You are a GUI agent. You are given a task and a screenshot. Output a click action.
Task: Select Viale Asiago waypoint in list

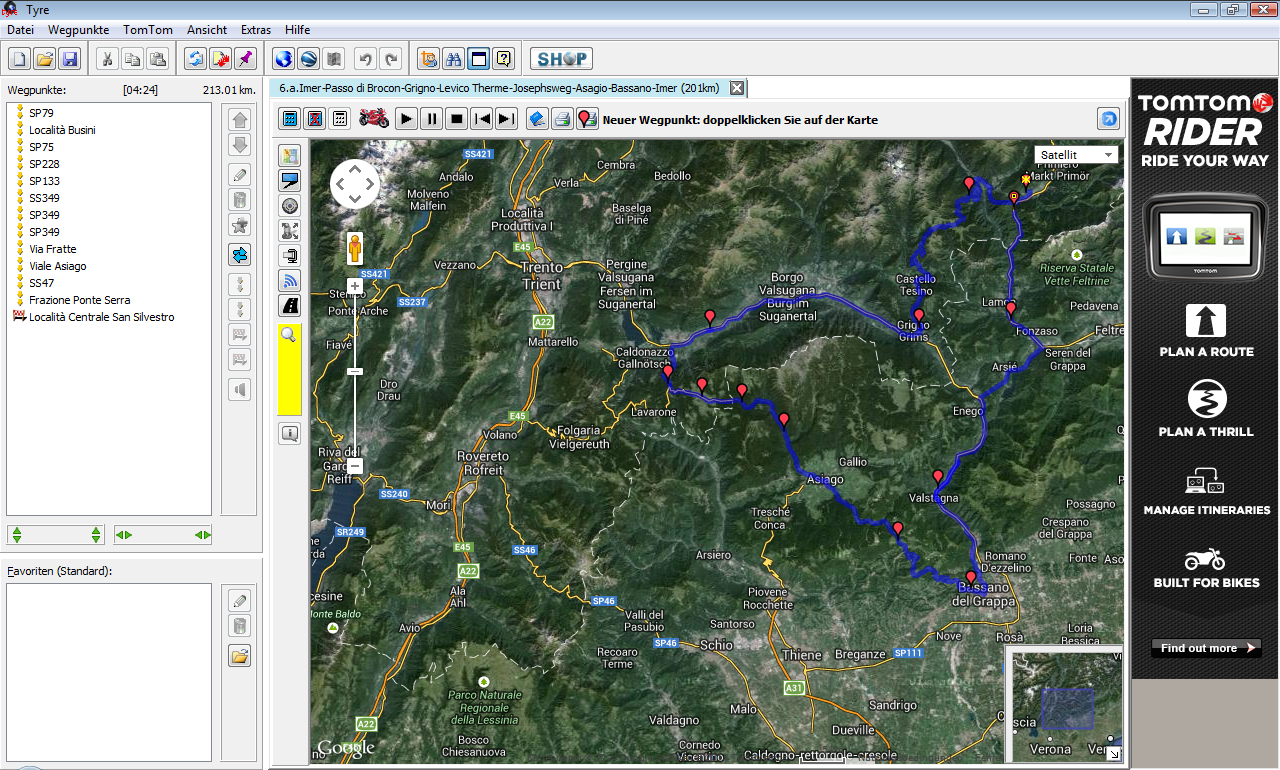(x=58, y=266)
